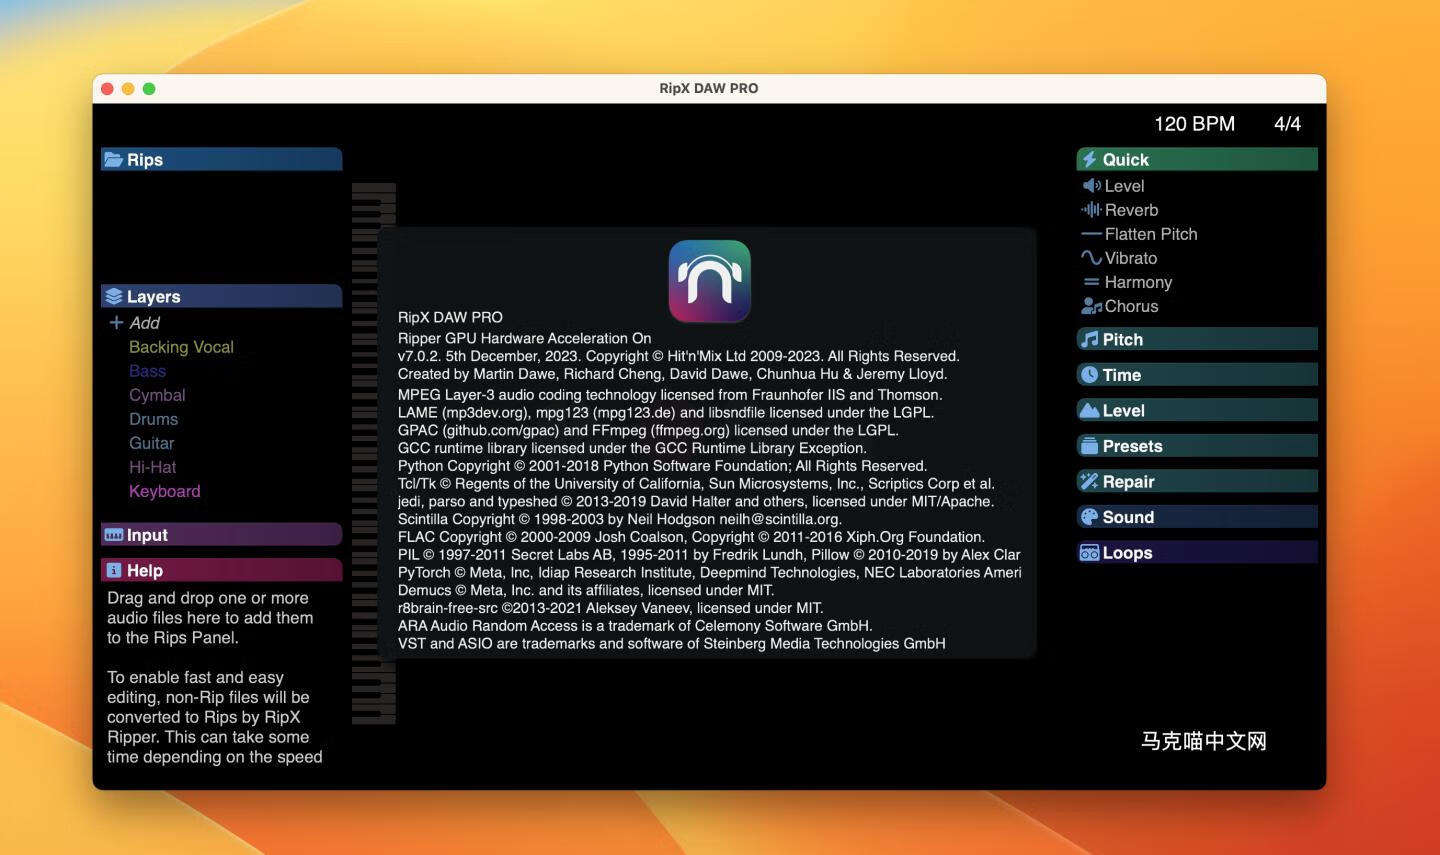Click the window title RipX DAW PRO

point(709,88)
